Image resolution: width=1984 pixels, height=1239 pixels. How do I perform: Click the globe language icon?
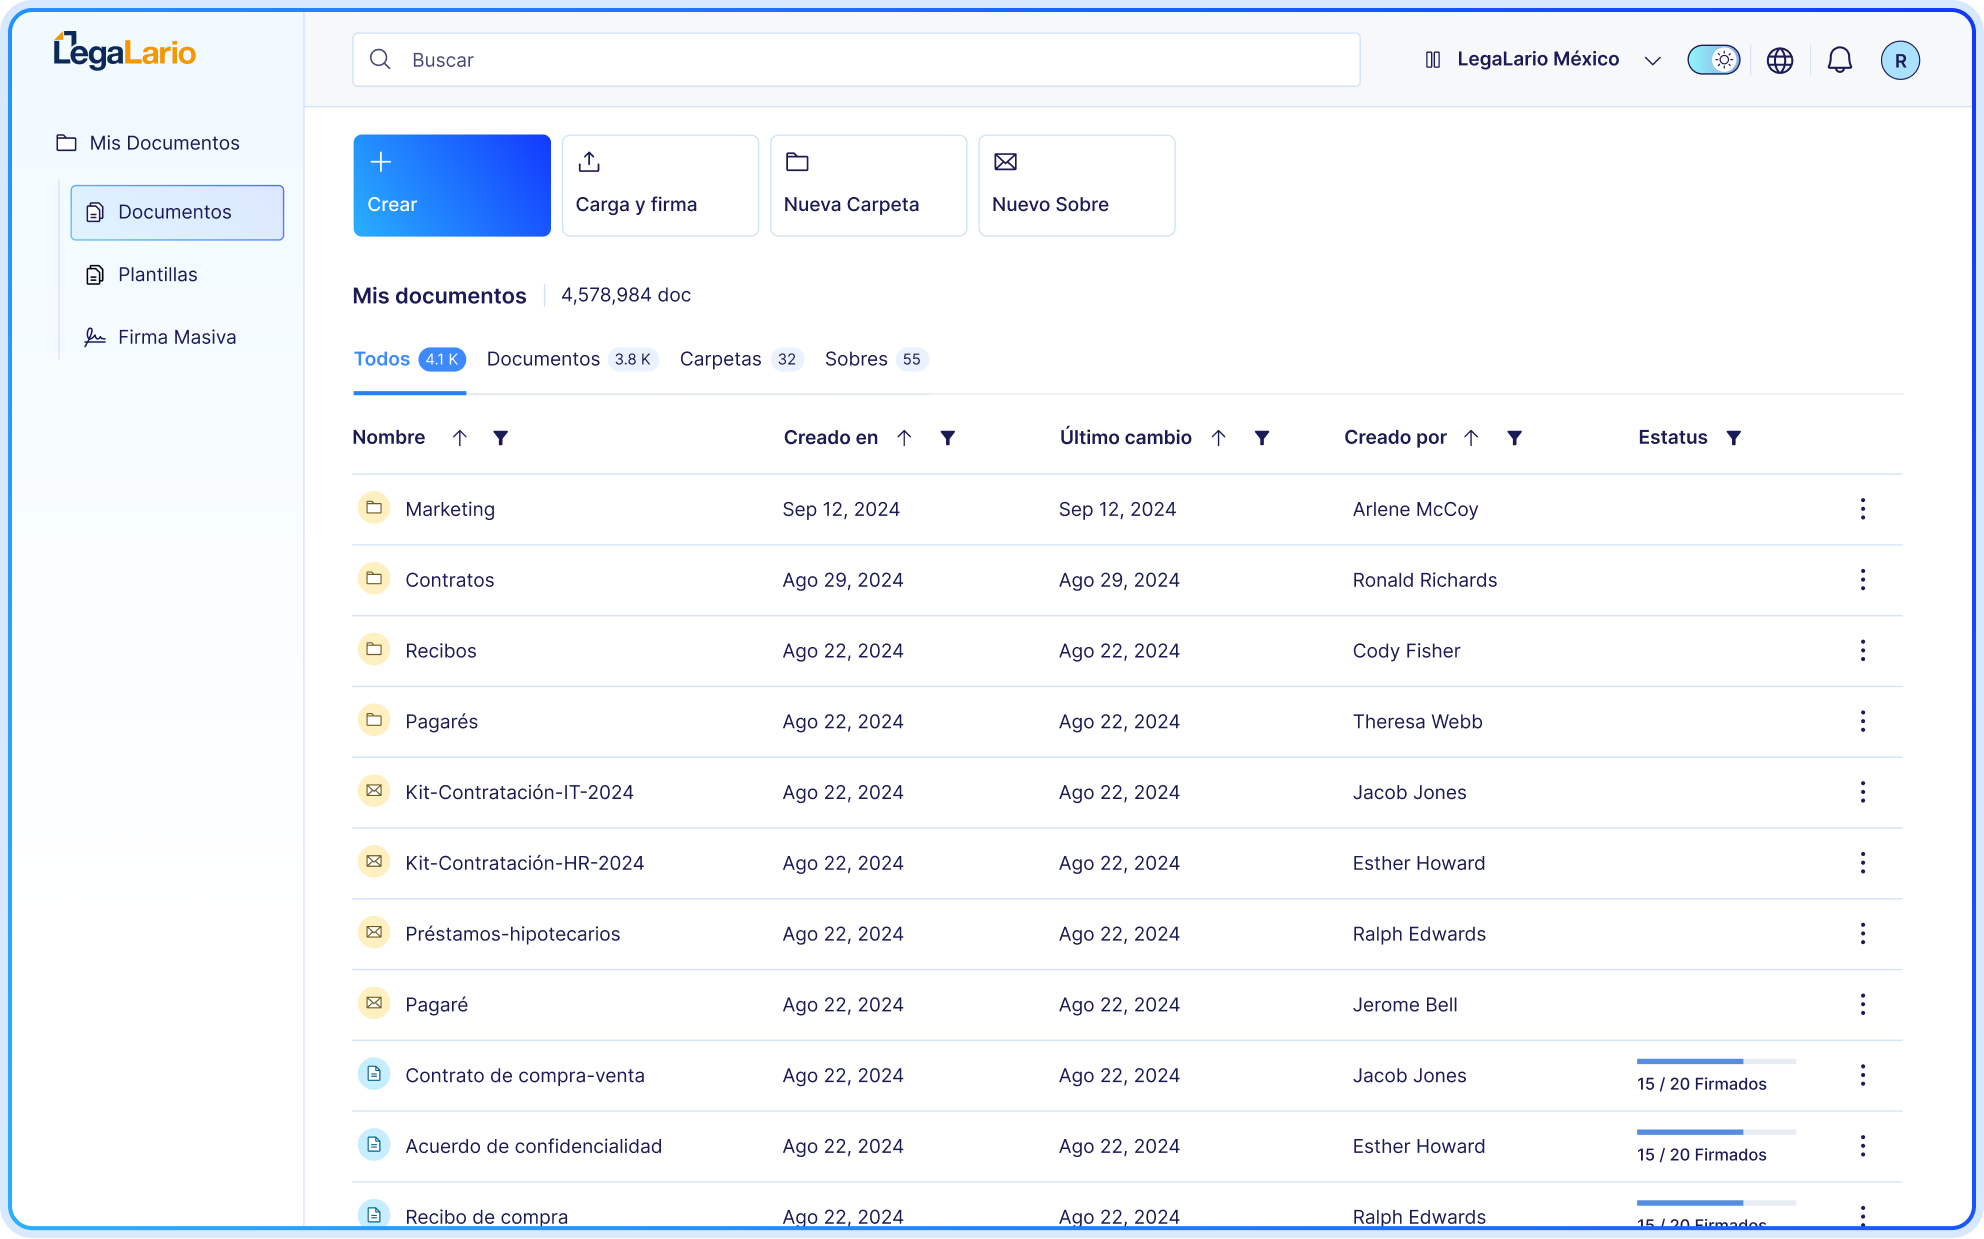coord(1779,60)
